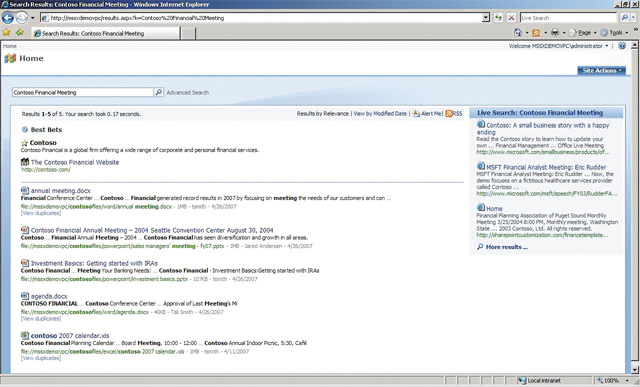
Task: Go back with the browser Back arrow
Action: coord(8,18)
